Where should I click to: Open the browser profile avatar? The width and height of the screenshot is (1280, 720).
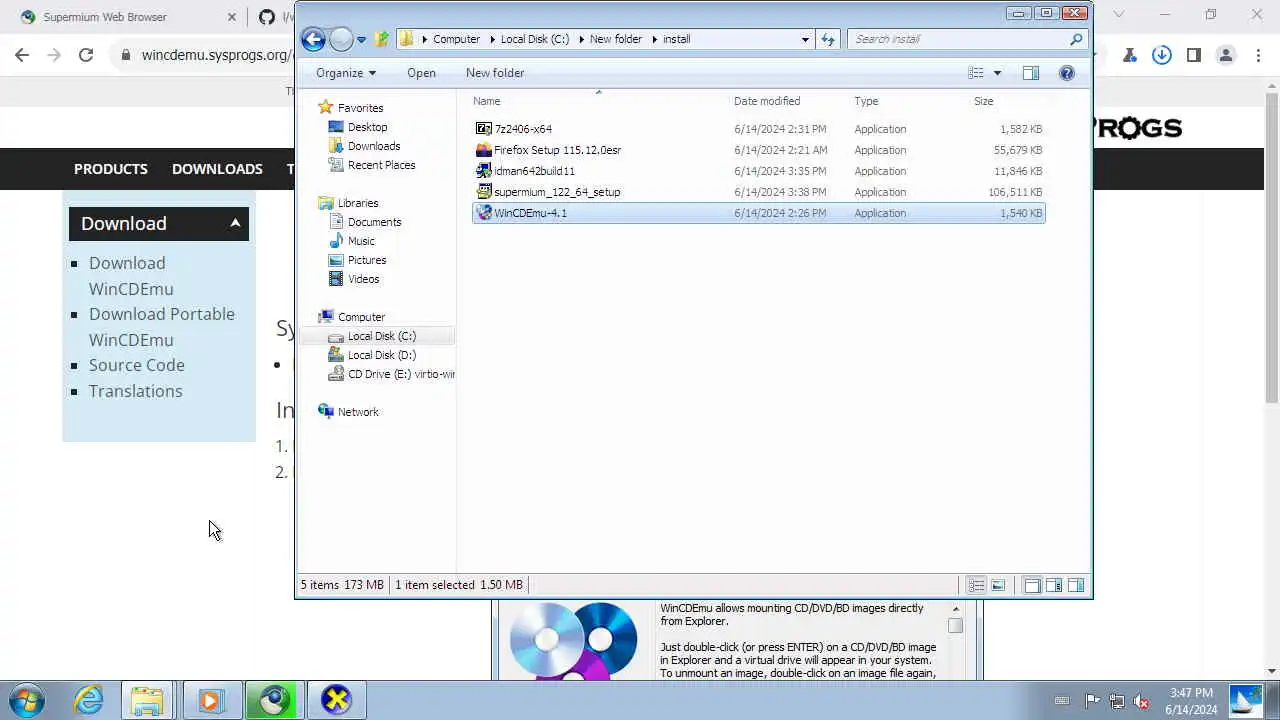[x=1226, y=55]
